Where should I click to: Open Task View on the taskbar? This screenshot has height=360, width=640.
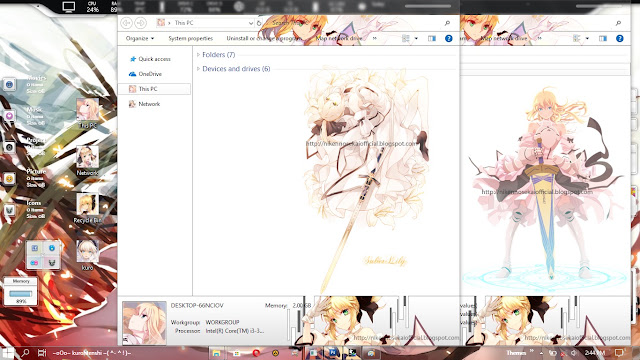click(x=41, y=353)
